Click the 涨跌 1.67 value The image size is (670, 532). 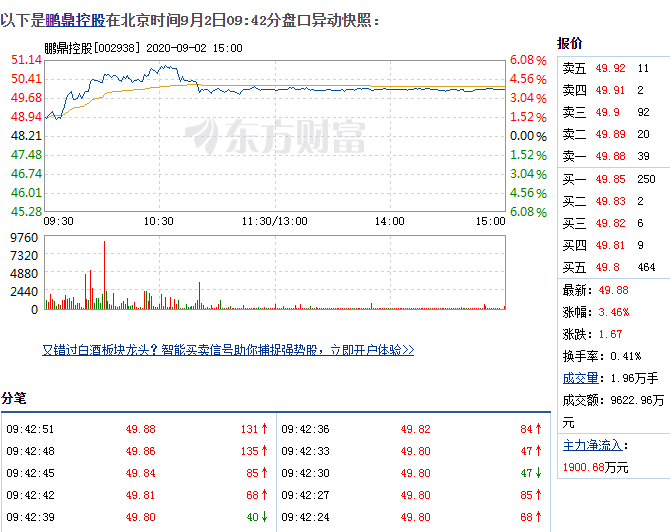coord(610,334)
